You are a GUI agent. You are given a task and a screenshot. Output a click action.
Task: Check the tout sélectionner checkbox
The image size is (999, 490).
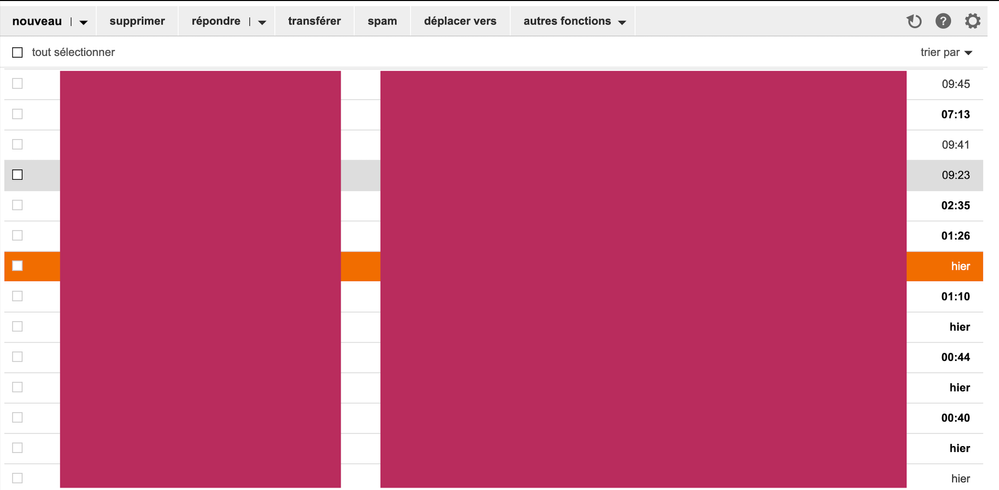point(17,52)
